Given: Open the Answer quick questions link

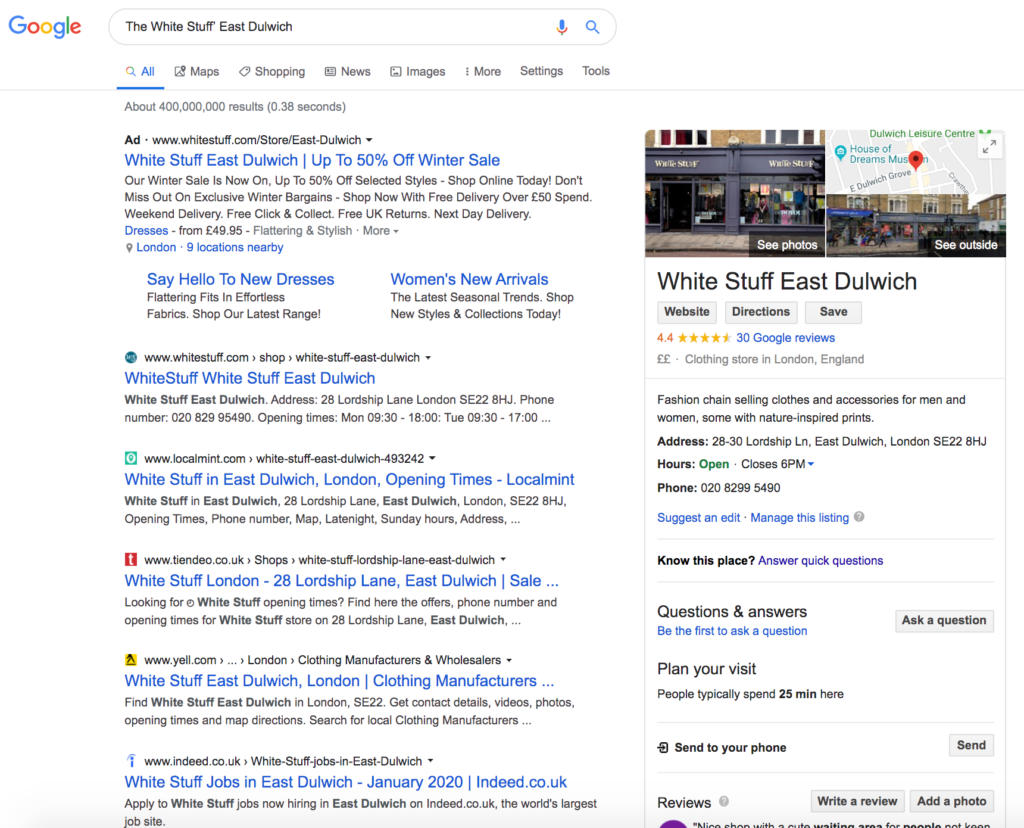Looking at the screenshot, I should (820, 560).
